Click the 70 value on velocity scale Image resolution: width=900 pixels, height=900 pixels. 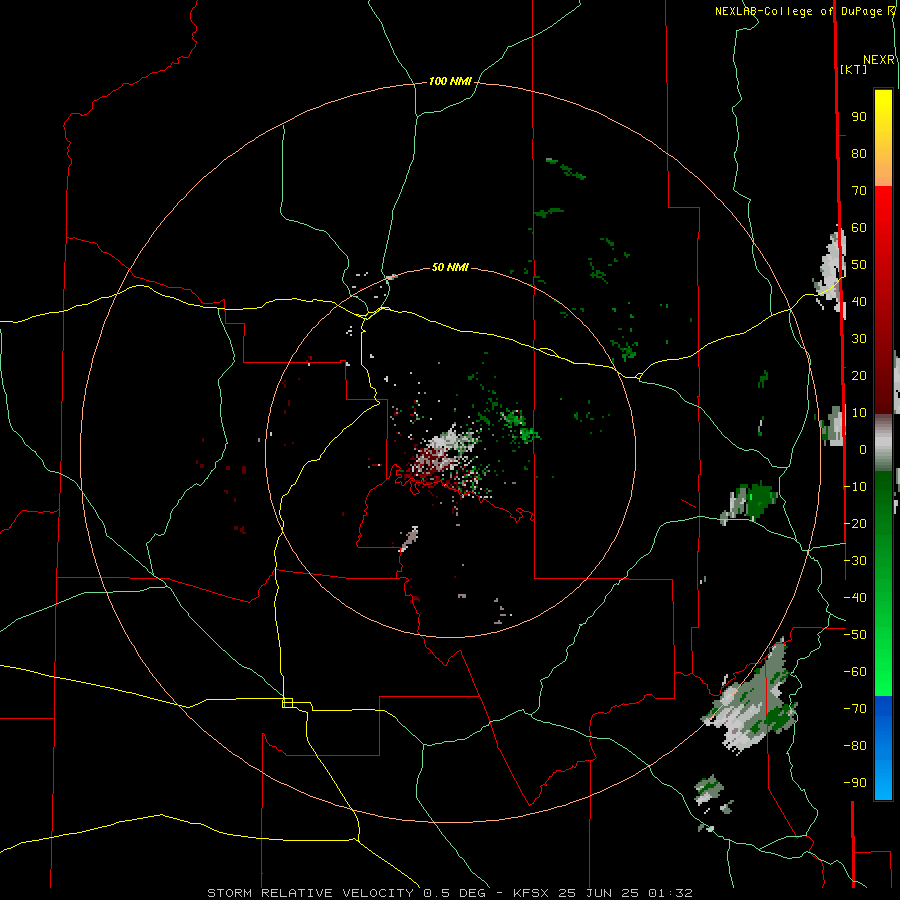coord(859,191)
